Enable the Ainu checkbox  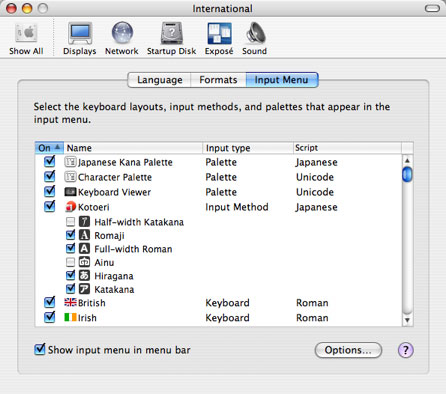point(70,262)
